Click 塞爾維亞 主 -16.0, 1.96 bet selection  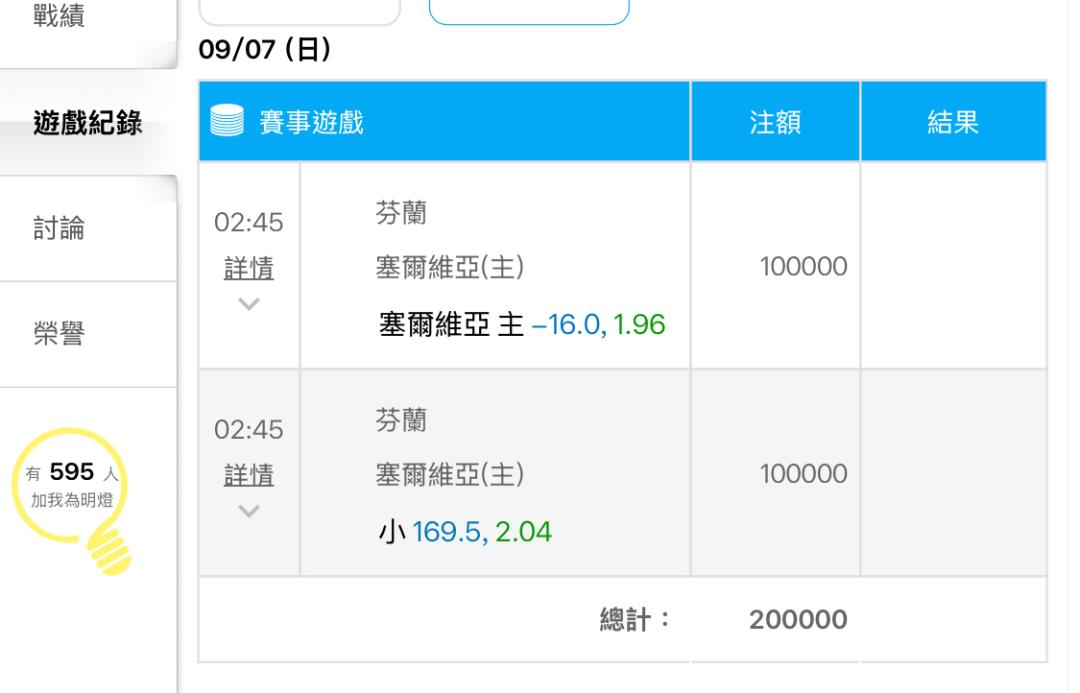[521, 325]
